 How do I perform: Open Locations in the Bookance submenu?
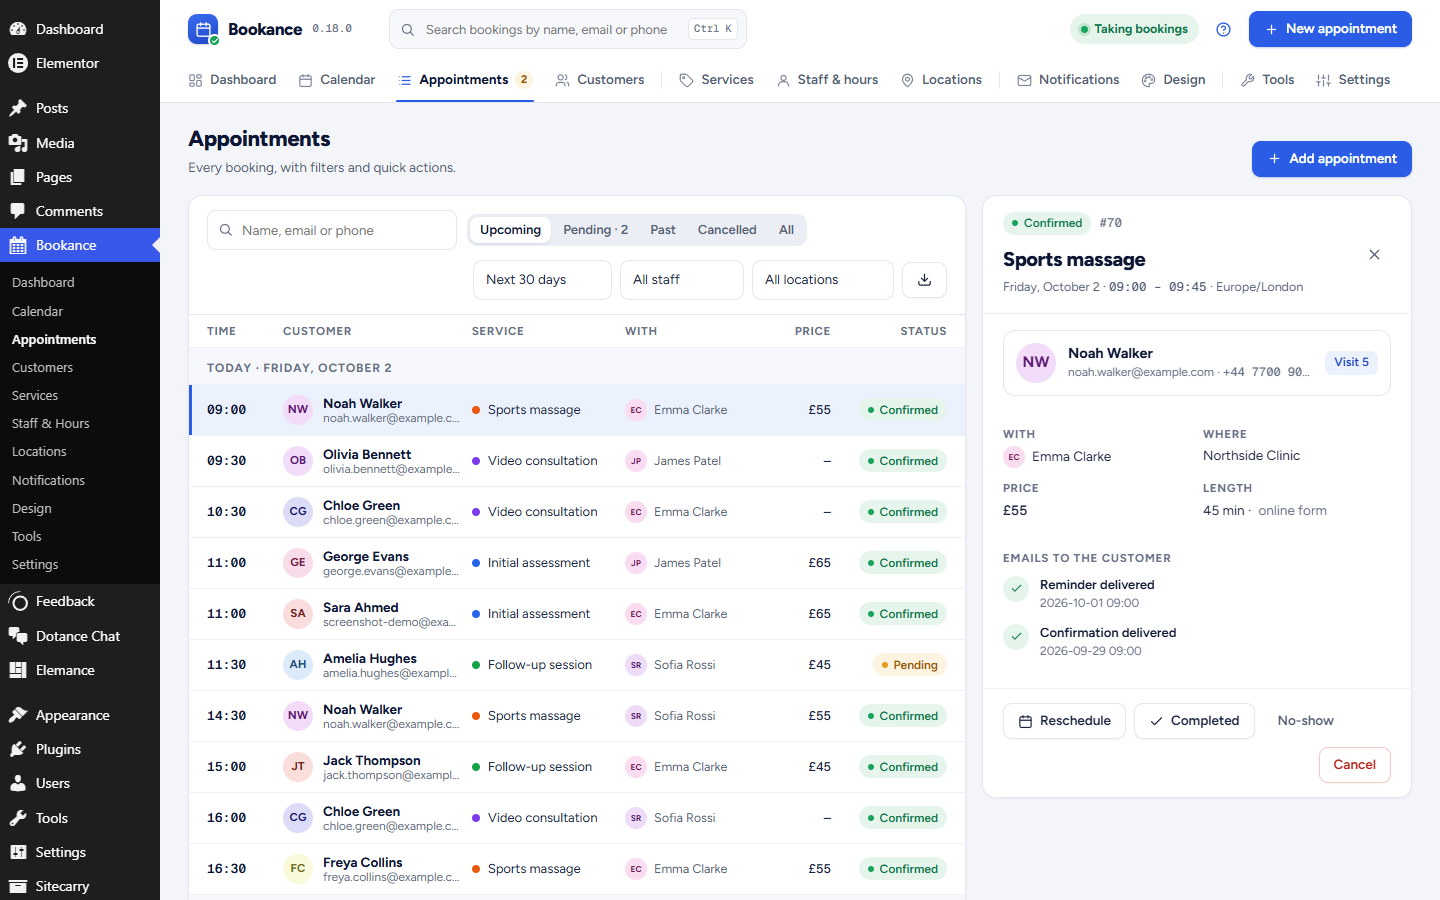point(39,452)
